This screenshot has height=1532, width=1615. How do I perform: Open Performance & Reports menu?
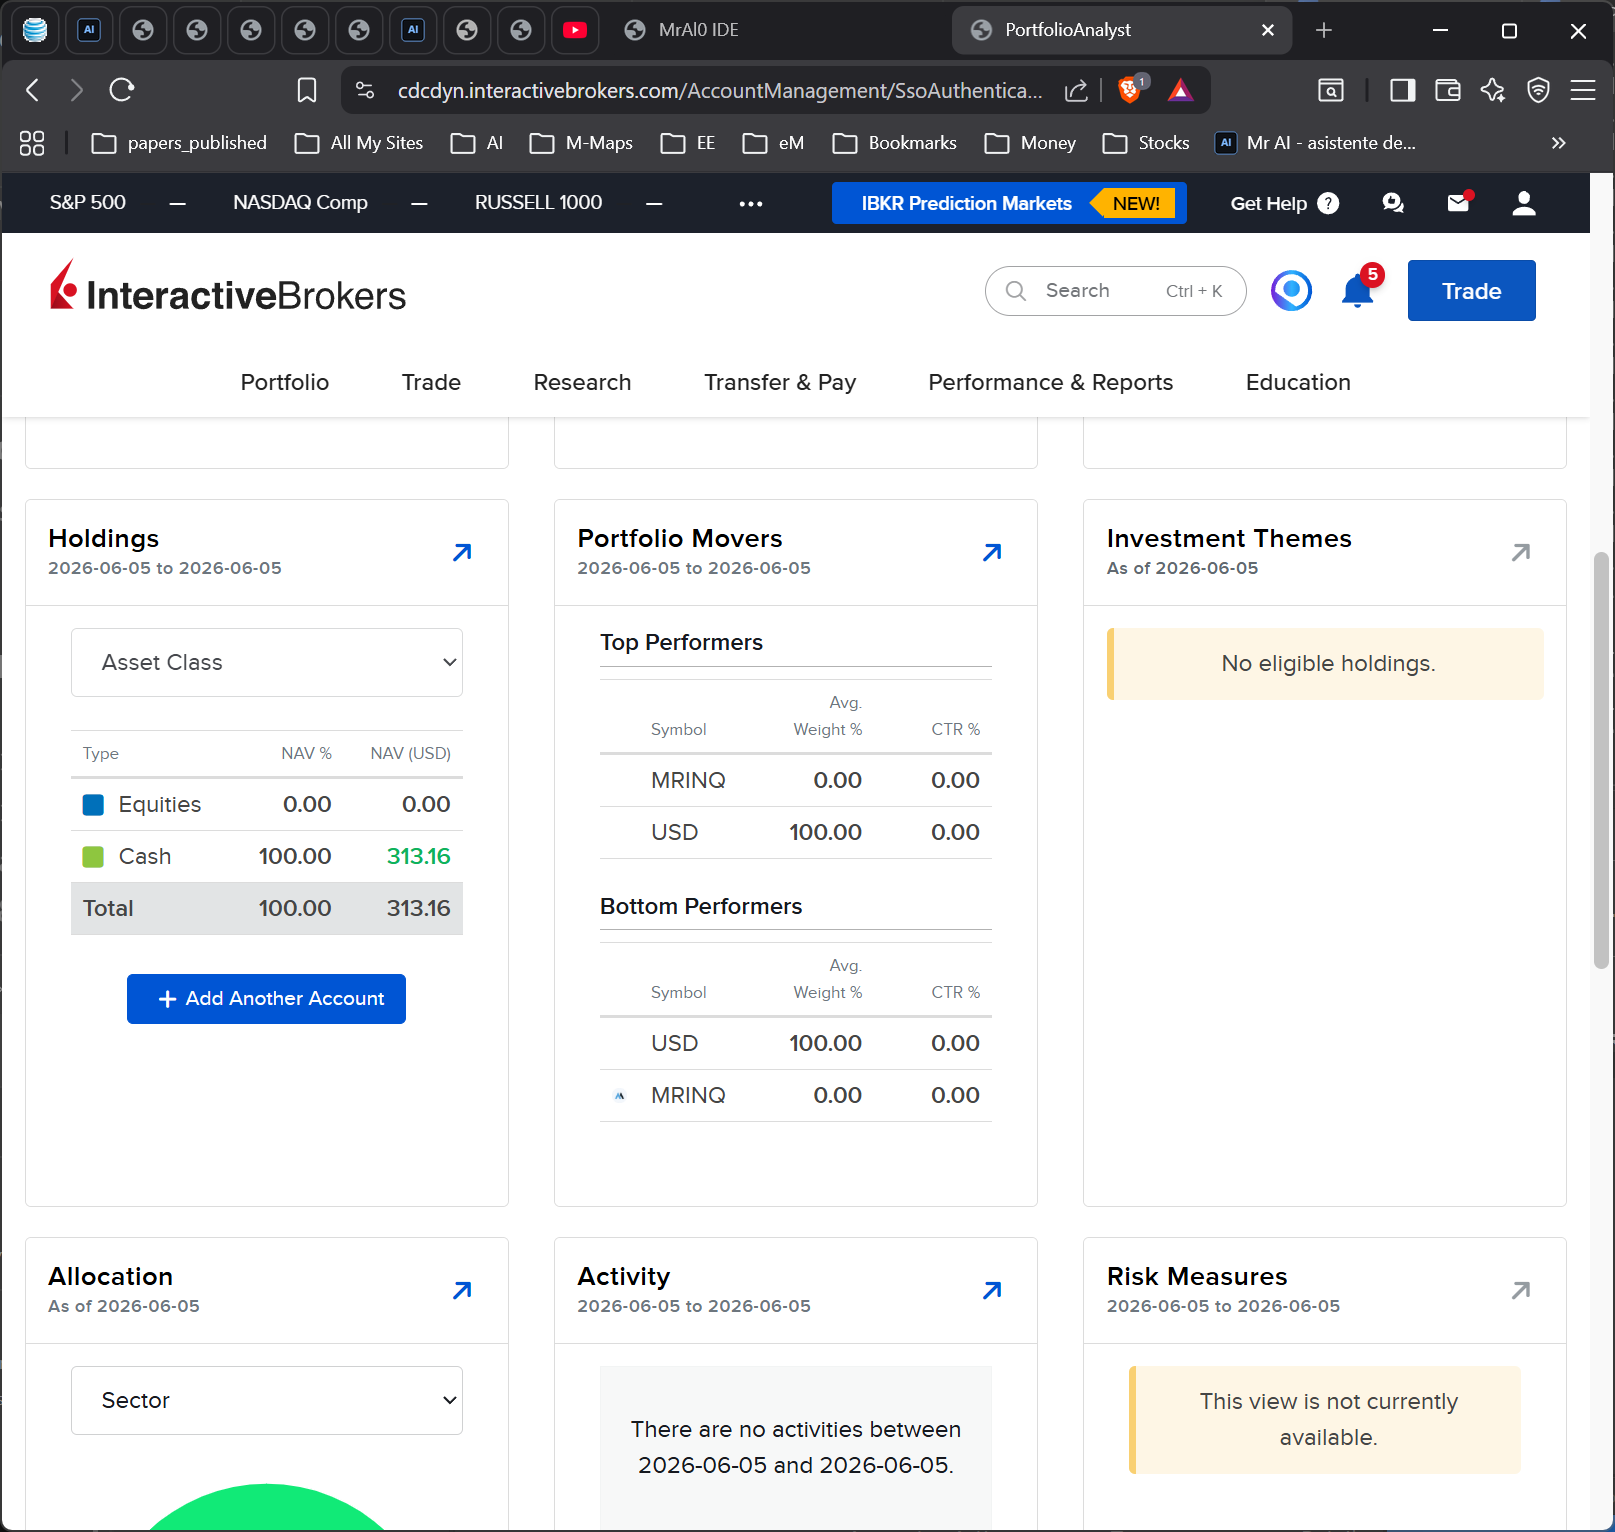click(1050, 382)
